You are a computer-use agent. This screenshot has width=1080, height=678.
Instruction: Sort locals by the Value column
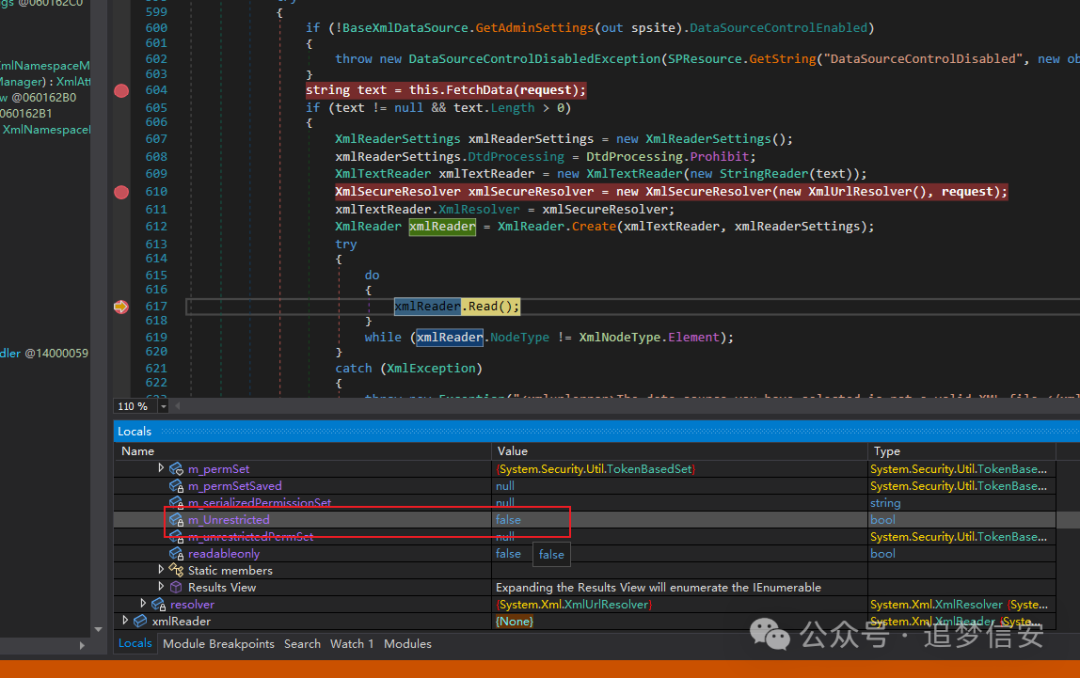coord(679,451)
